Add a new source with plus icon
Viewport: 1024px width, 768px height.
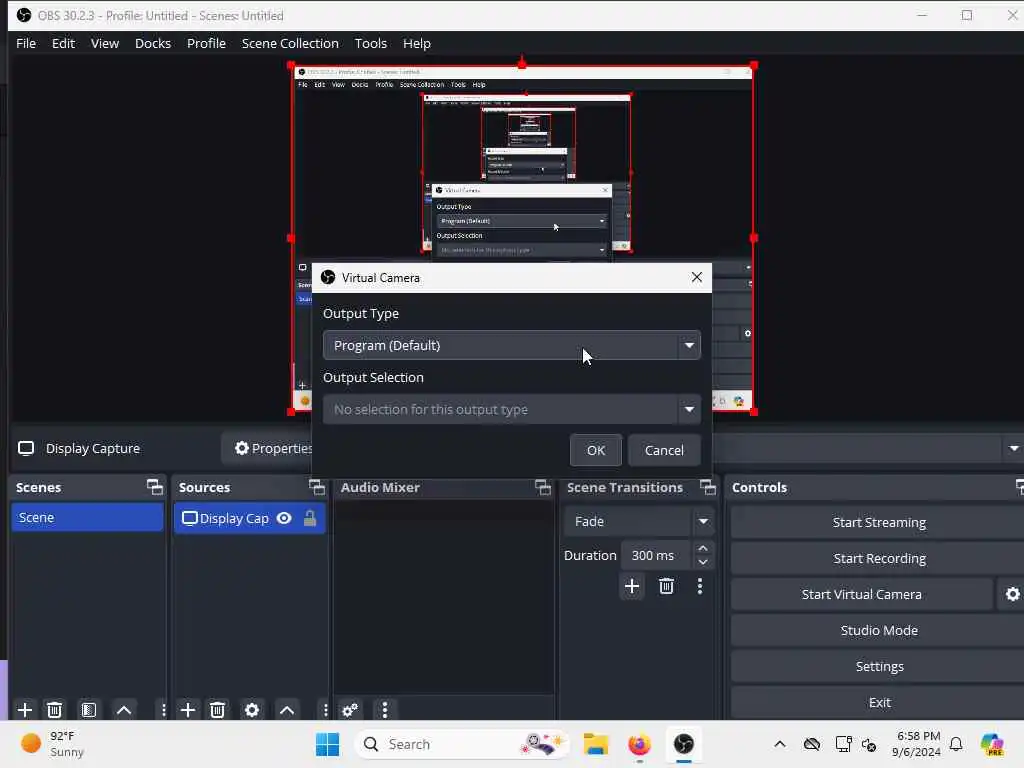tap(187, 710)
